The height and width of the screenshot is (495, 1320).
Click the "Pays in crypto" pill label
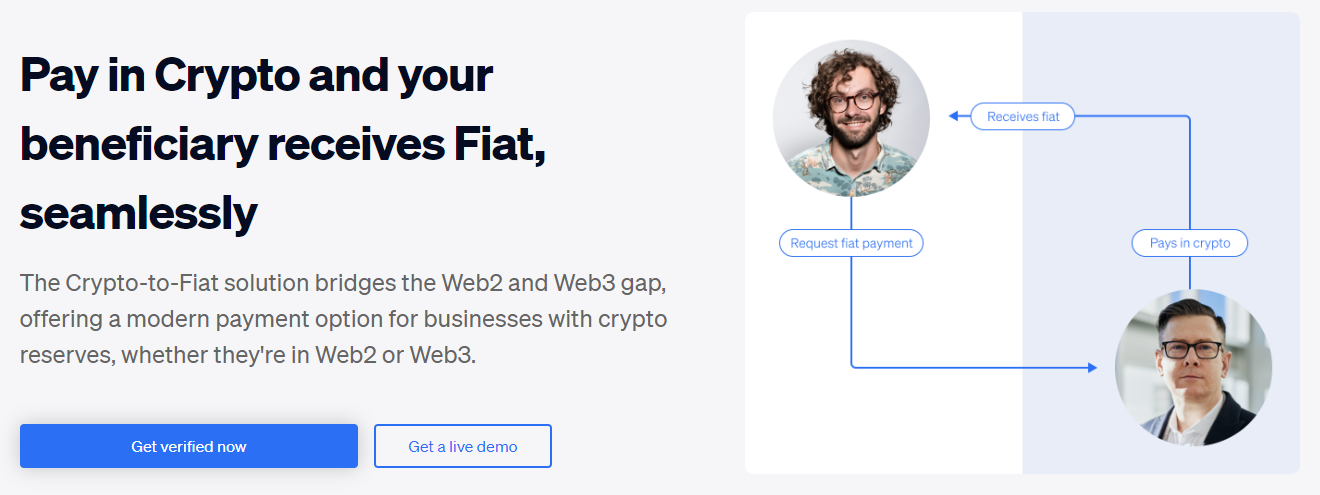pyautogui.click(x=1190, y=243)
